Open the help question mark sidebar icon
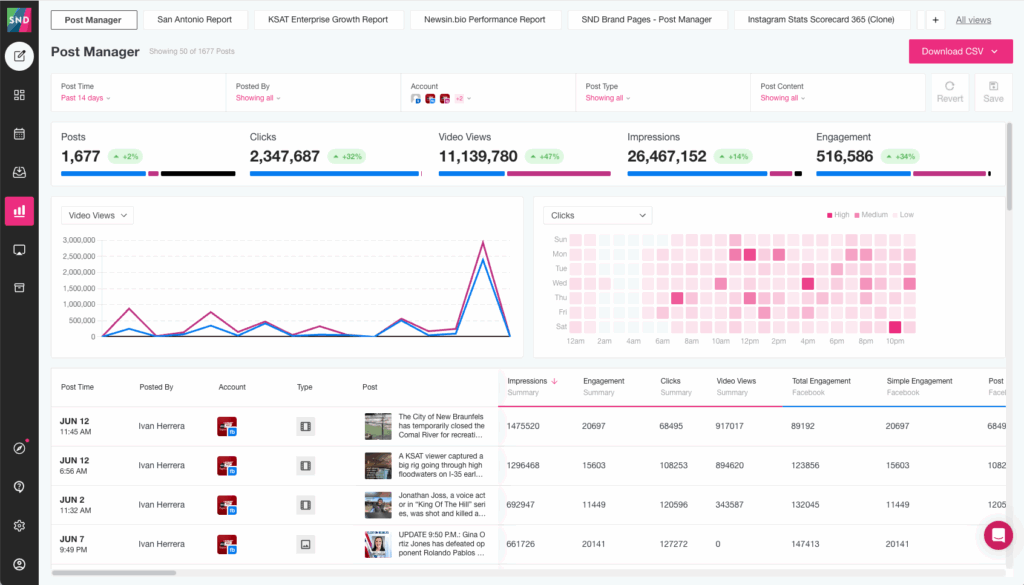This screenshot has height=585, width=1024. pyautogui.click(x=20, y=487)
